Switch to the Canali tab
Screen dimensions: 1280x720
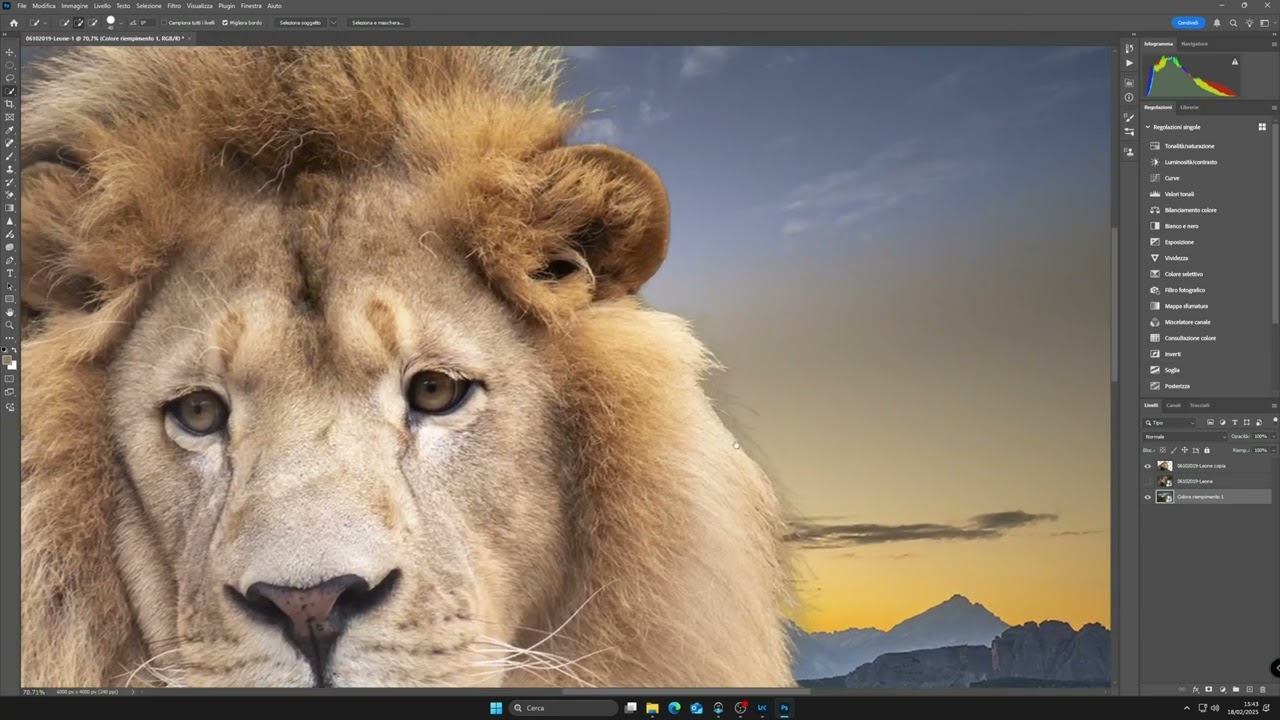pos(1173,405)
